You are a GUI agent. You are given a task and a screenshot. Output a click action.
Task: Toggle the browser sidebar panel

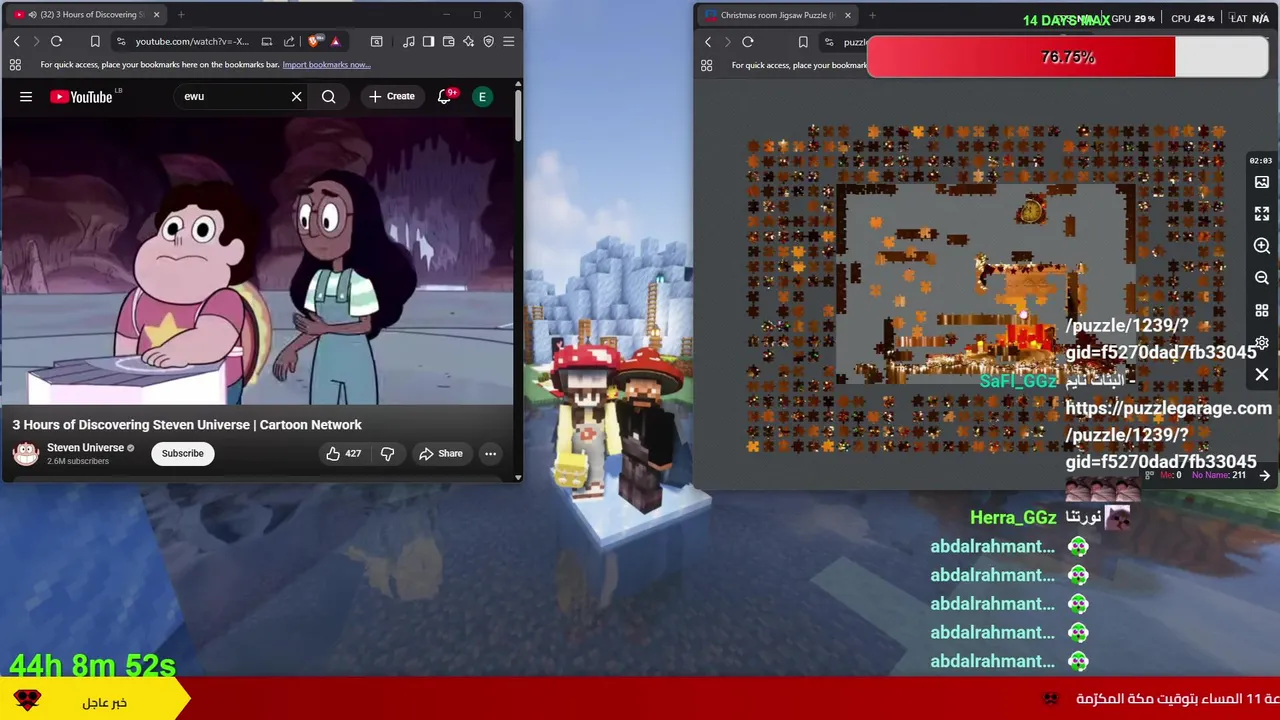[x=428, y=41]
